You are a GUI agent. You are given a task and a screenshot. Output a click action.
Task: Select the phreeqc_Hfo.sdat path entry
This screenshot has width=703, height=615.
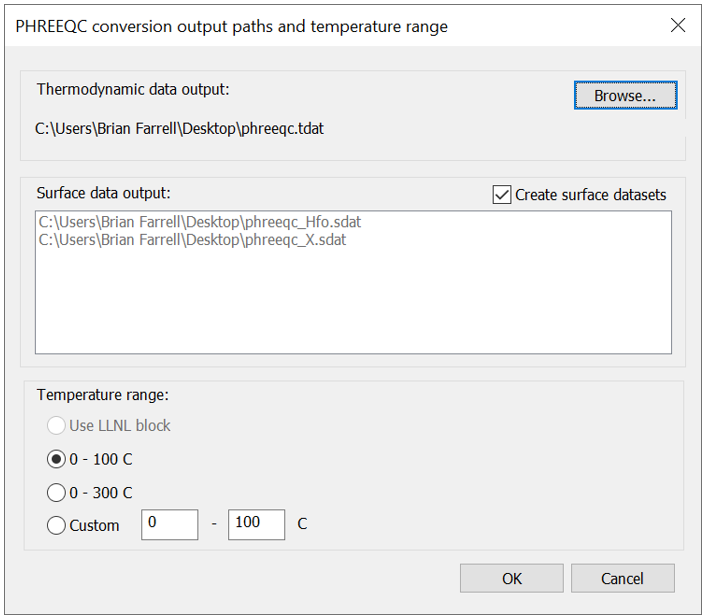(x=200, y=222)
